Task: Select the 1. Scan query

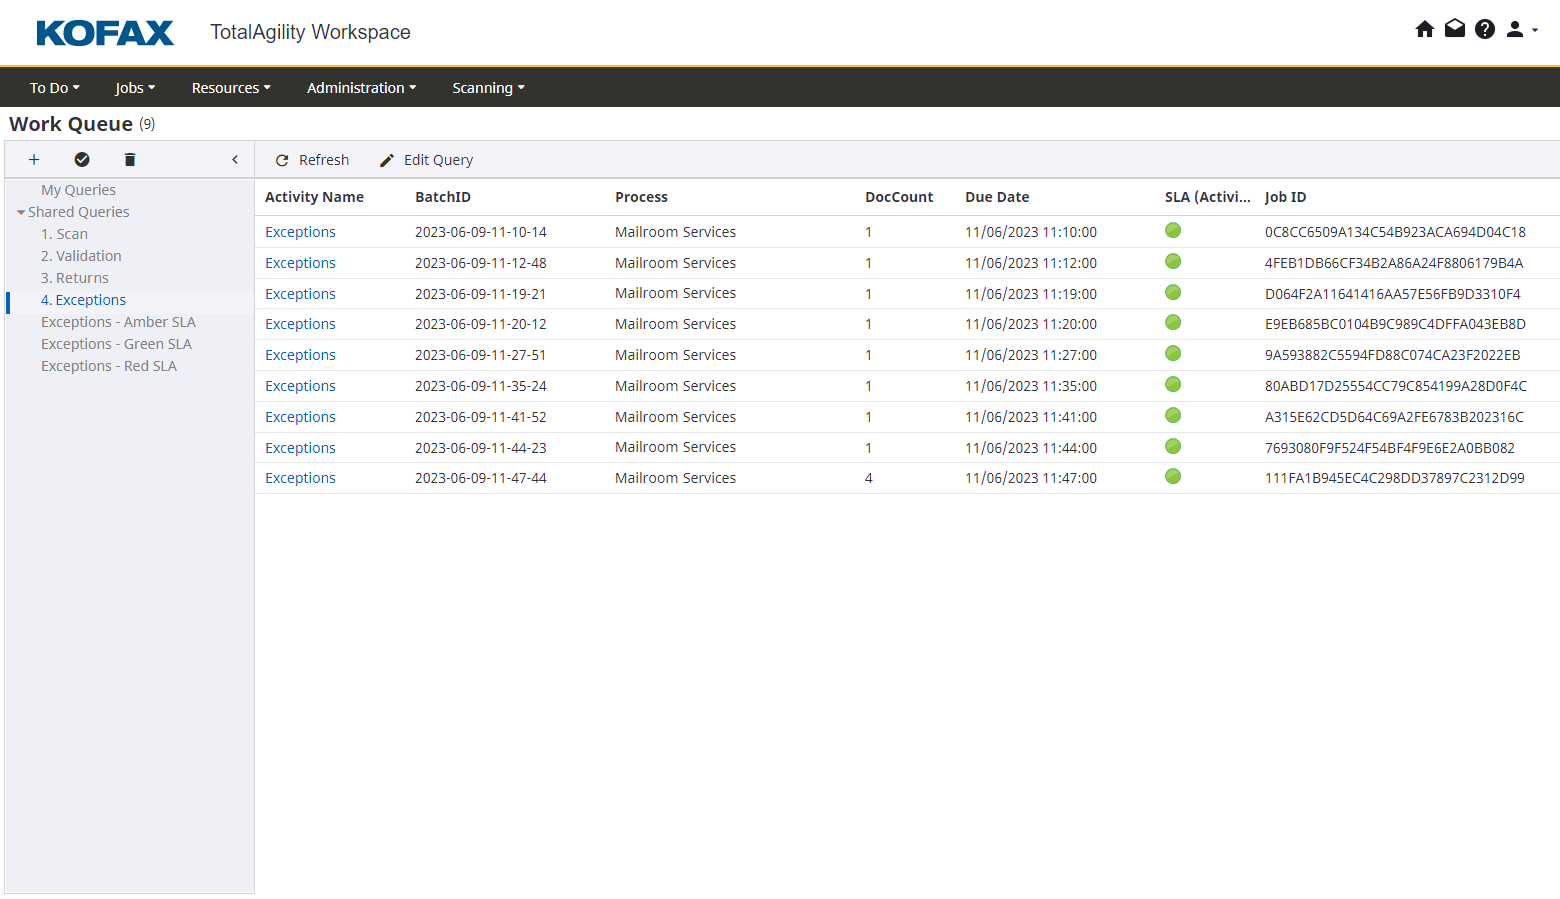Action: 64,234
